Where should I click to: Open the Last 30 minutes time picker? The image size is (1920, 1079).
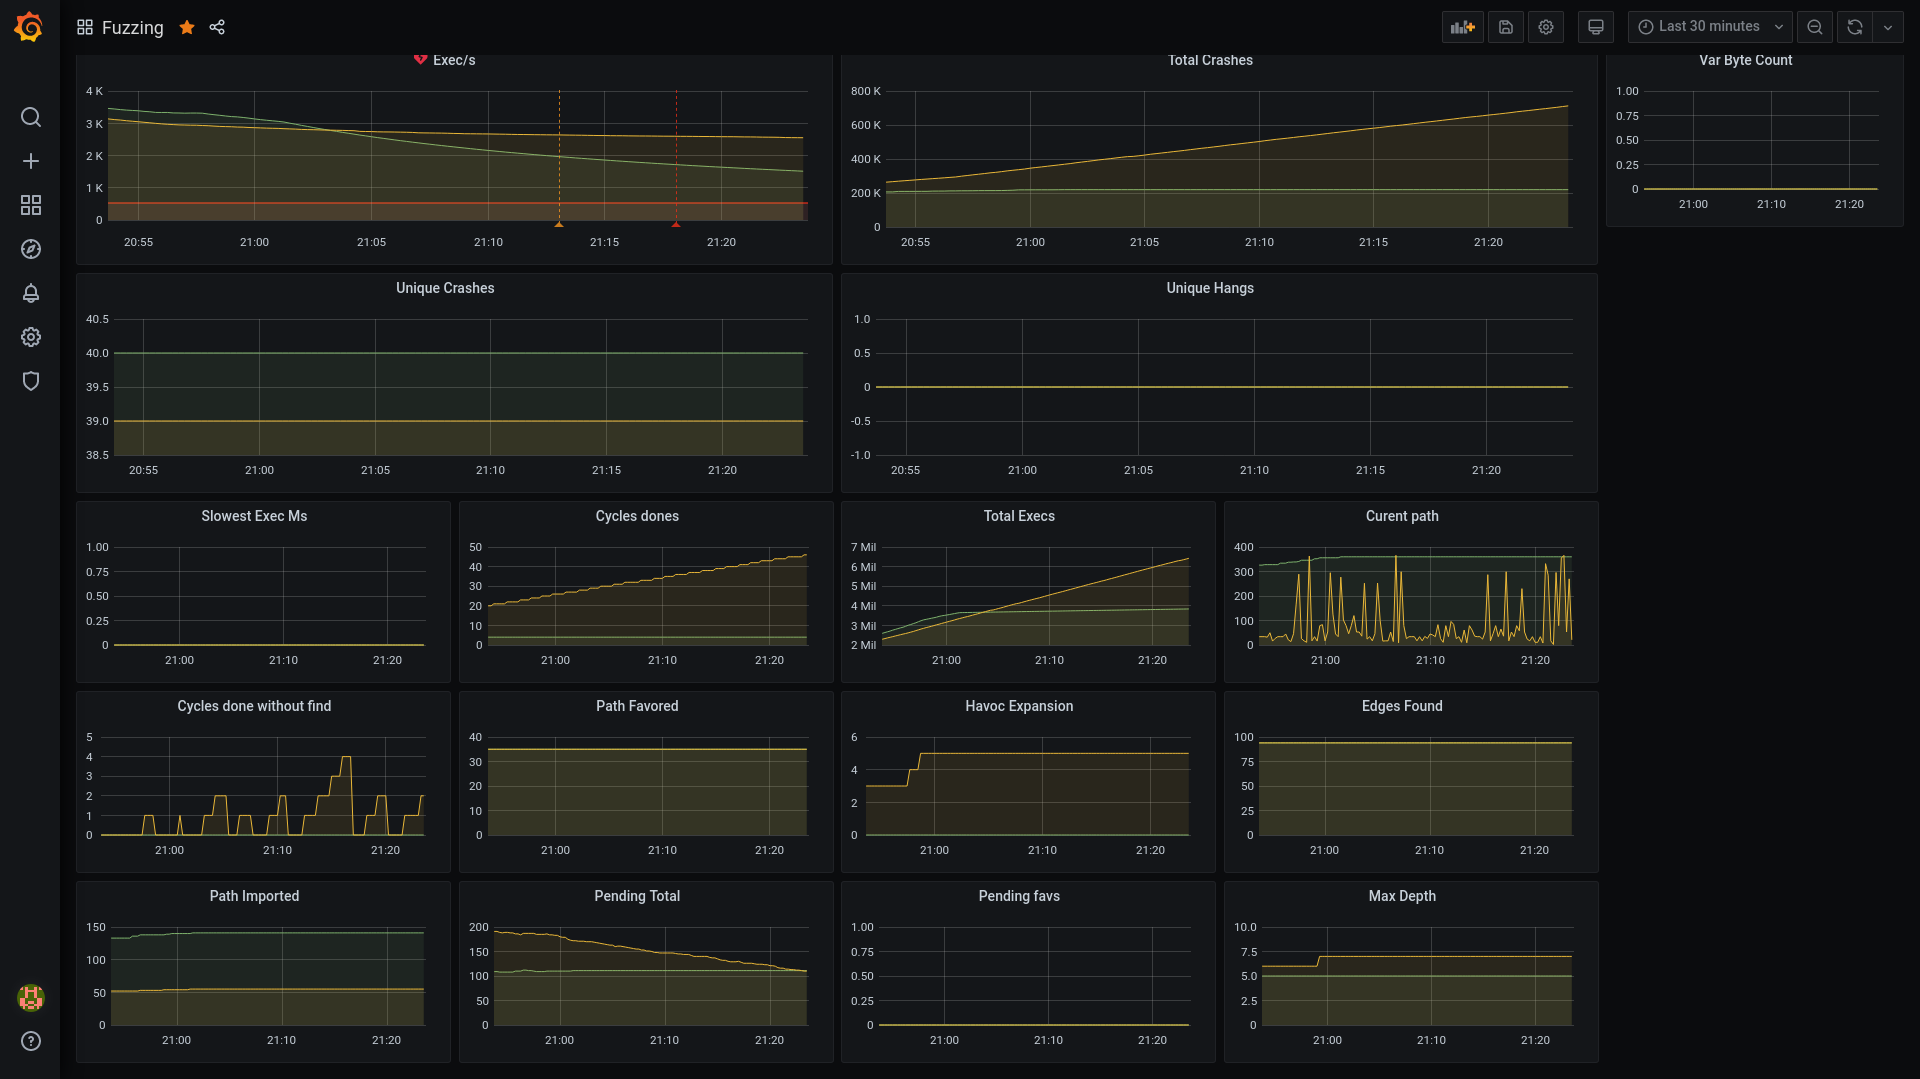click(1709, 26)
